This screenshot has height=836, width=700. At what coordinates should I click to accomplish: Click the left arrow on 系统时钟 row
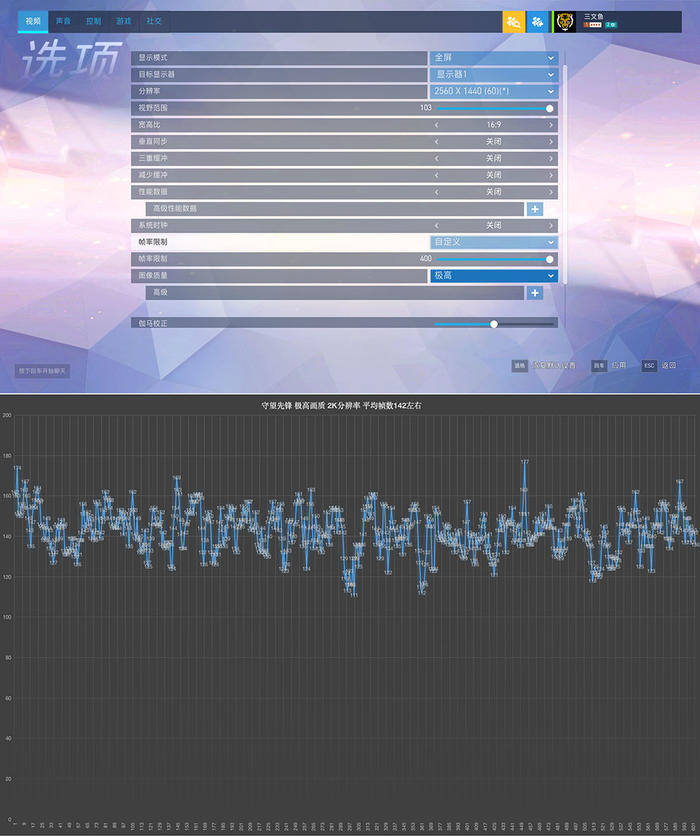pyautogui.click(x=437, y=226)
